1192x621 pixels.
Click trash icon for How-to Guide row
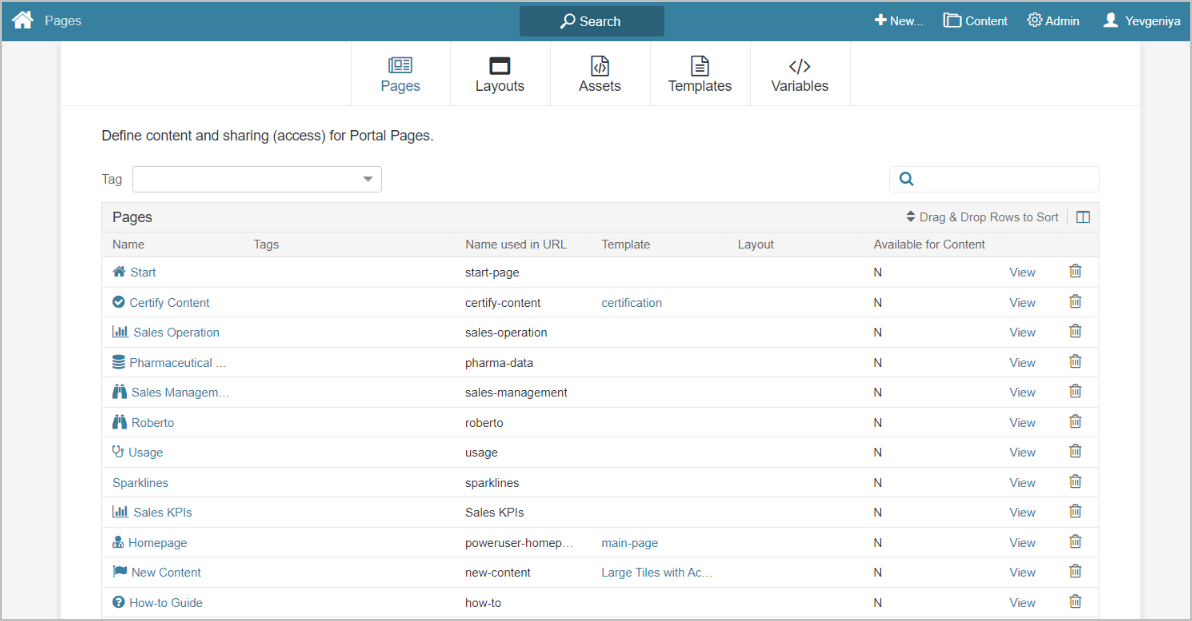[1075, 601]
